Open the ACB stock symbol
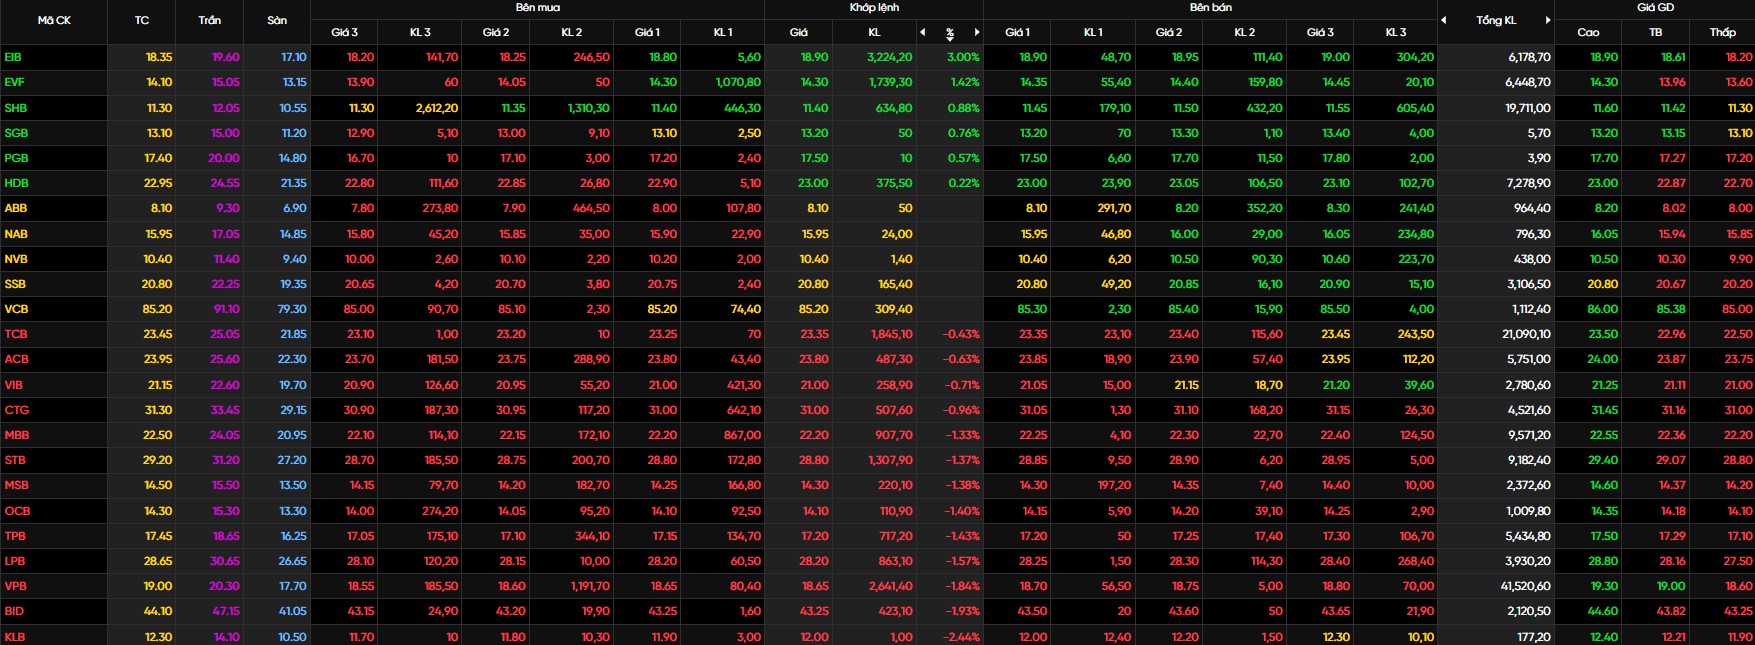 16,359
